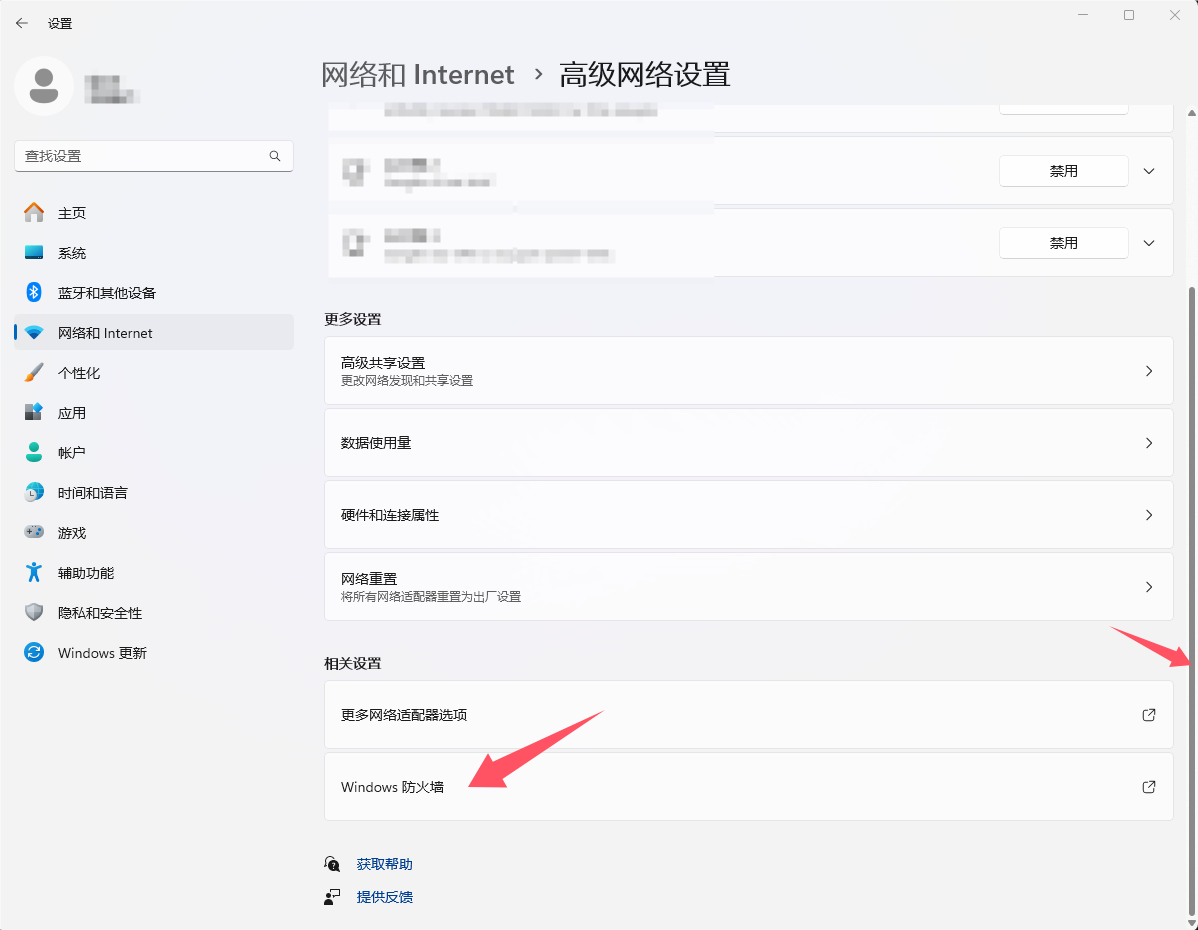This screenshot has width=1198, height=930.
Task: Open Windows 更新 category
Action: [154, 652]
